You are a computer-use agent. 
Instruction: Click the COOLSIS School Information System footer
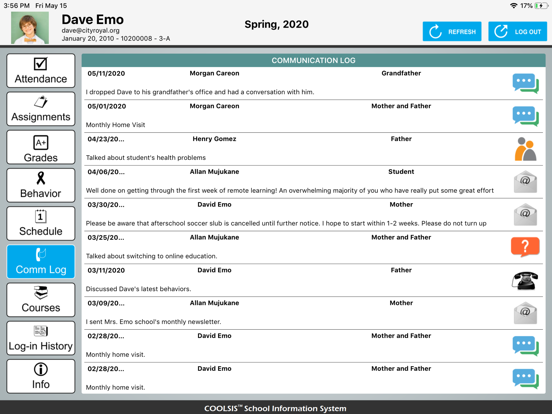(x=275, y=408)
